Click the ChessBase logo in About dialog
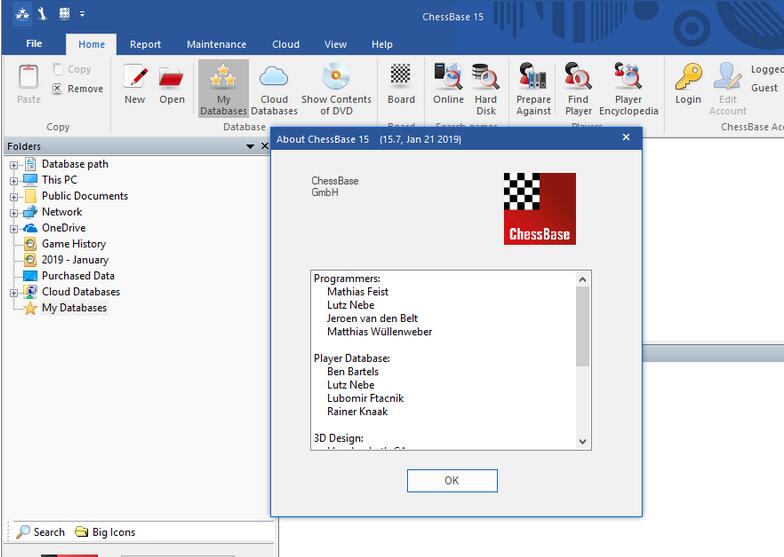Screen dimensions: 784x557 tap(540, 208)
